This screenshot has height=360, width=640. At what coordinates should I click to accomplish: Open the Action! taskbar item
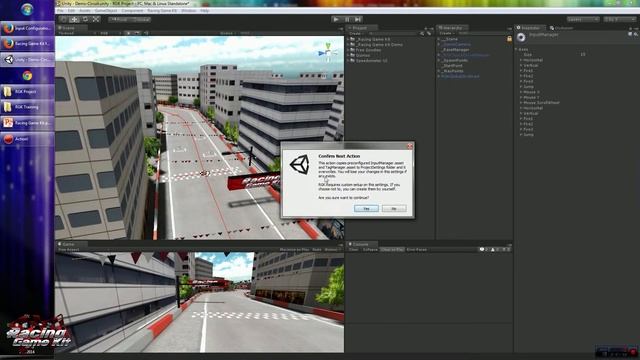click(x=27, y=139)
